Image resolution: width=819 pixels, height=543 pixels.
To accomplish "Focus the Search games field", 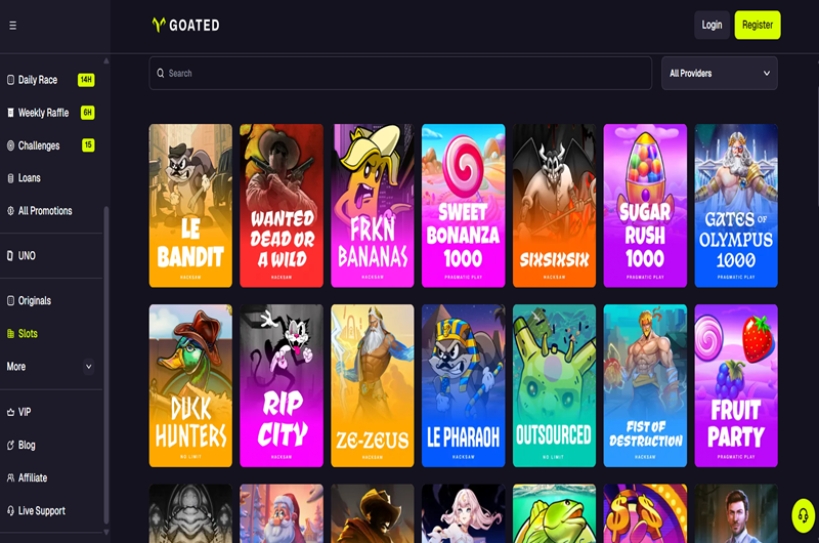I will (401, 73).
